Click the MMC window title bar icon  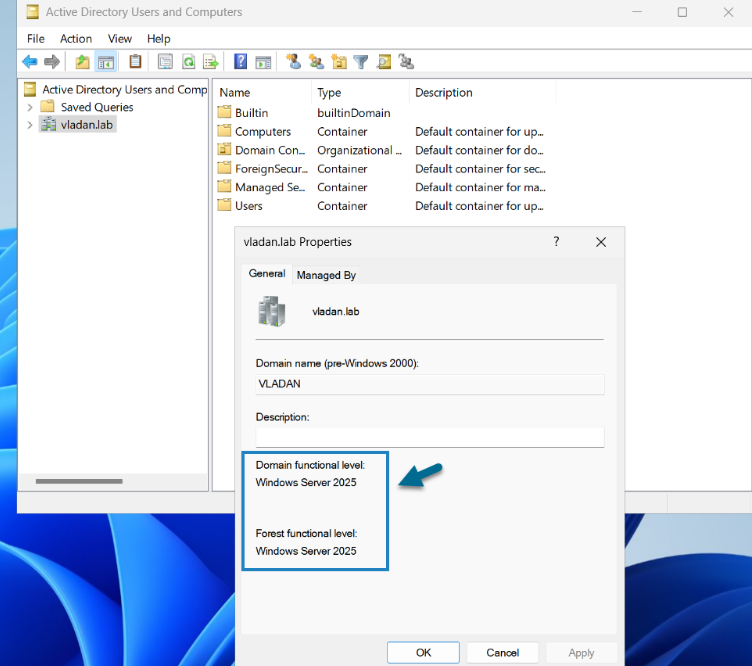pyautogui.click(x=33, y=12)
